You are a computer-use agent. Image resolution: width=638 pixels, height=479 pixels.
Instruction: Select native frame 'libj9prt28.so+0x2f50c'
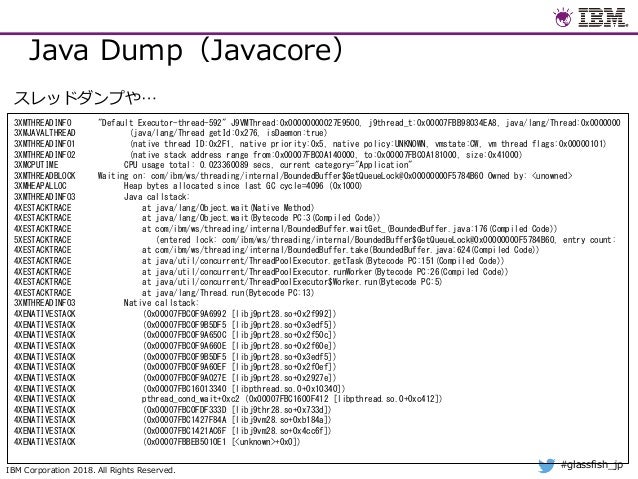[x=240, y=335]
